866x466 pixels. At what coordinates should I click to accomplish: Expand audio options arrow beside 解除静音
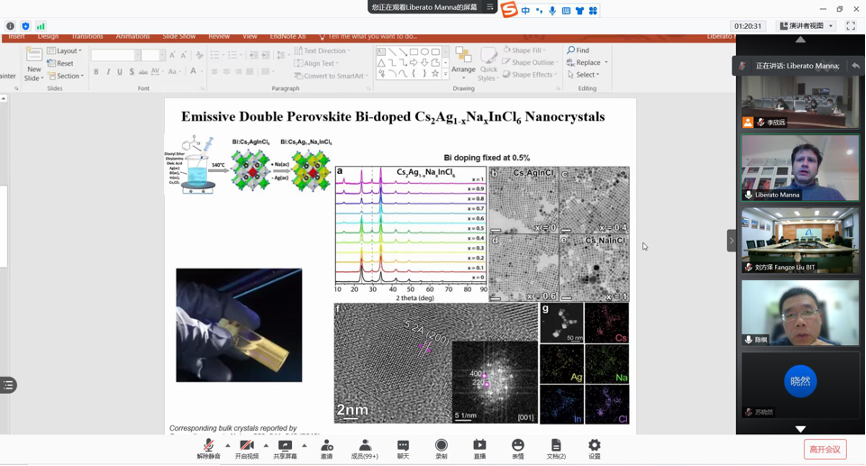point(228,445)
